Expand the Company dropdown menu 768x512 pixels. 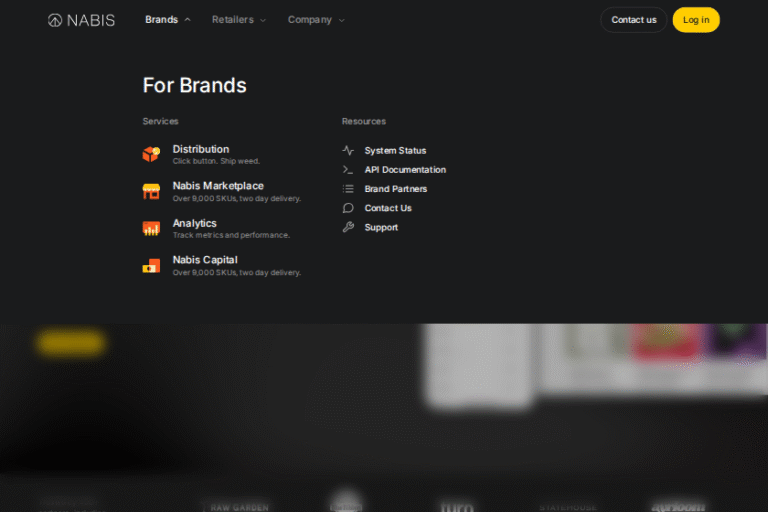point(316,20)
